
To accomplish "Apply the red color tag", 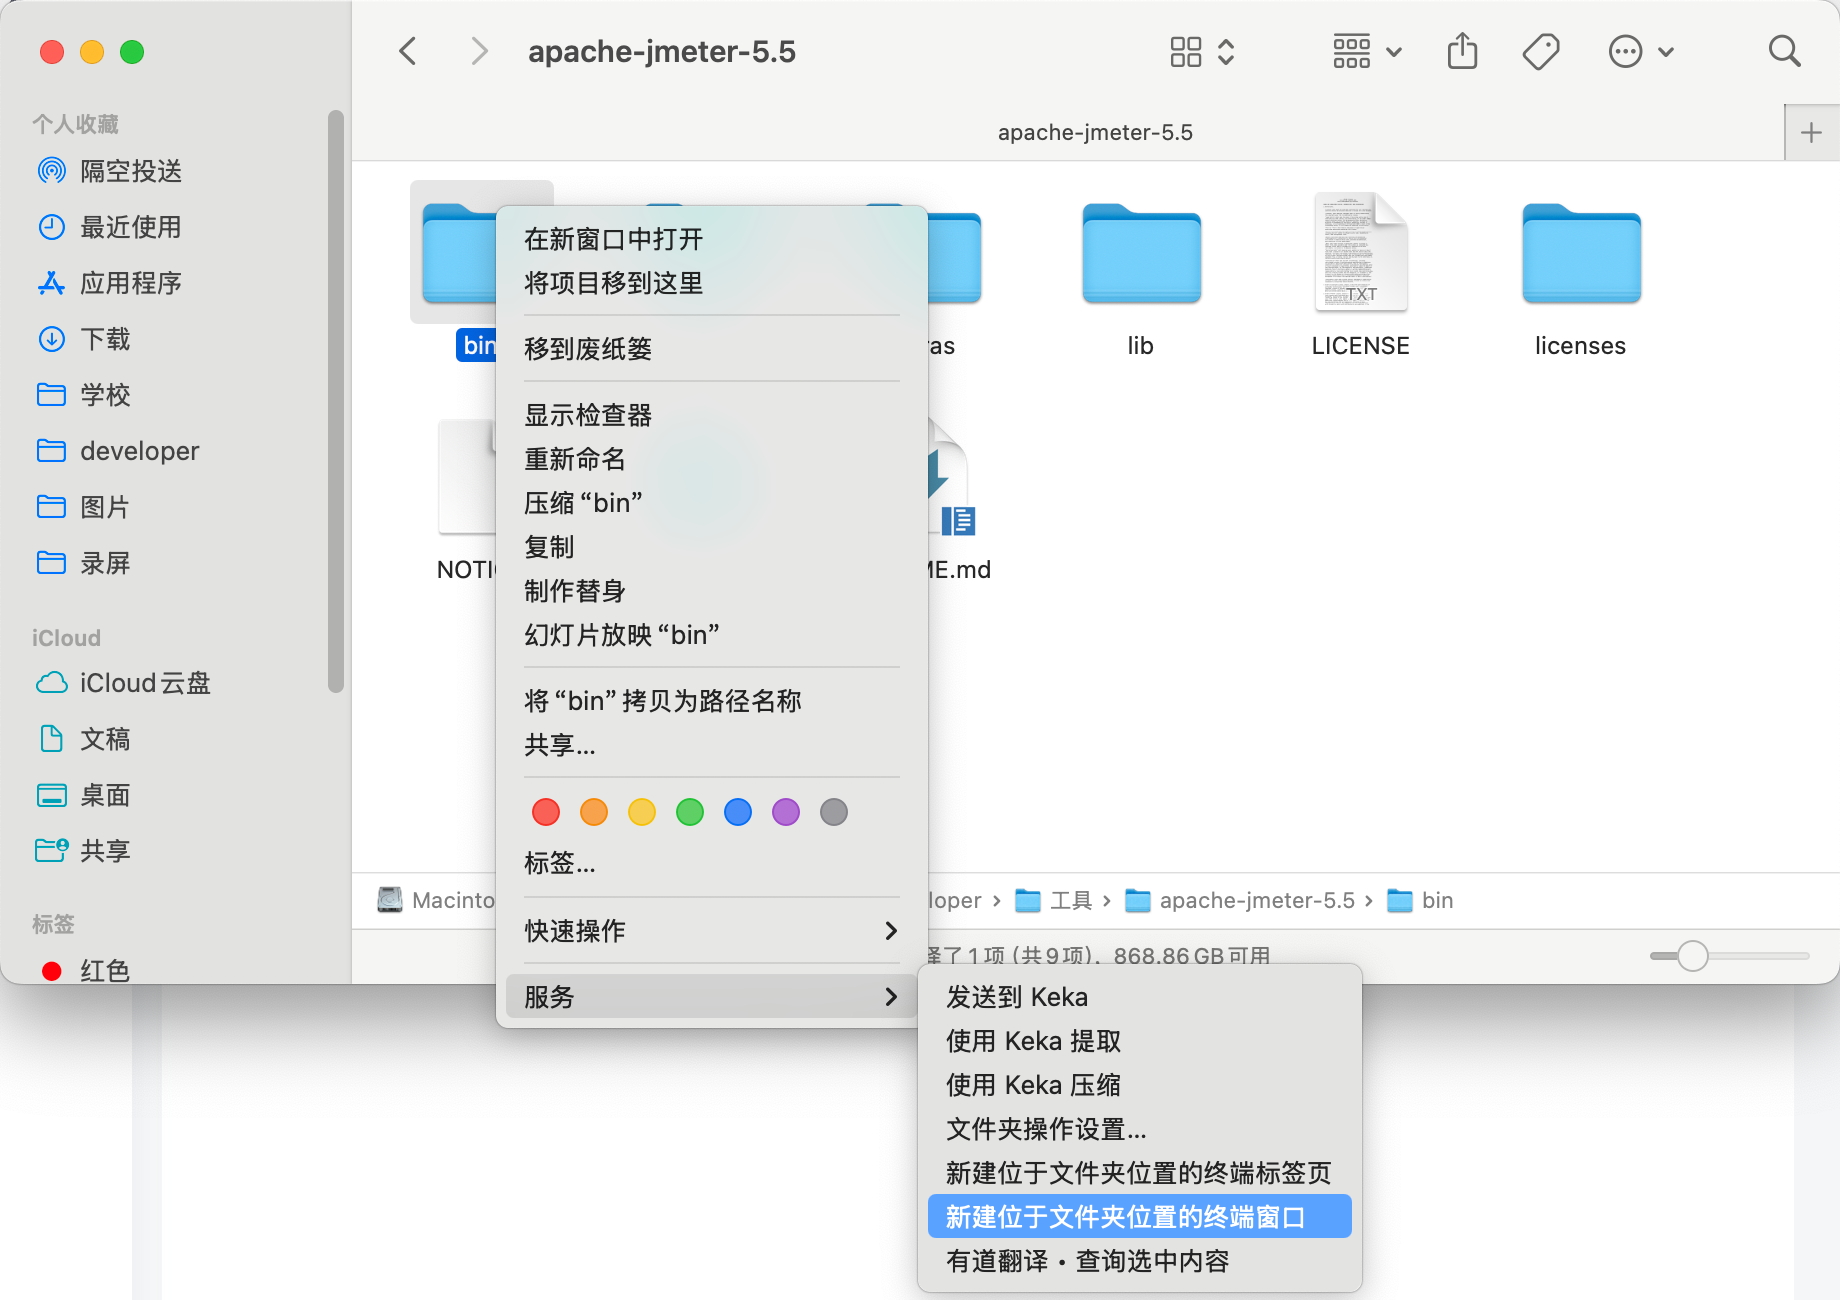I will 546,812.
